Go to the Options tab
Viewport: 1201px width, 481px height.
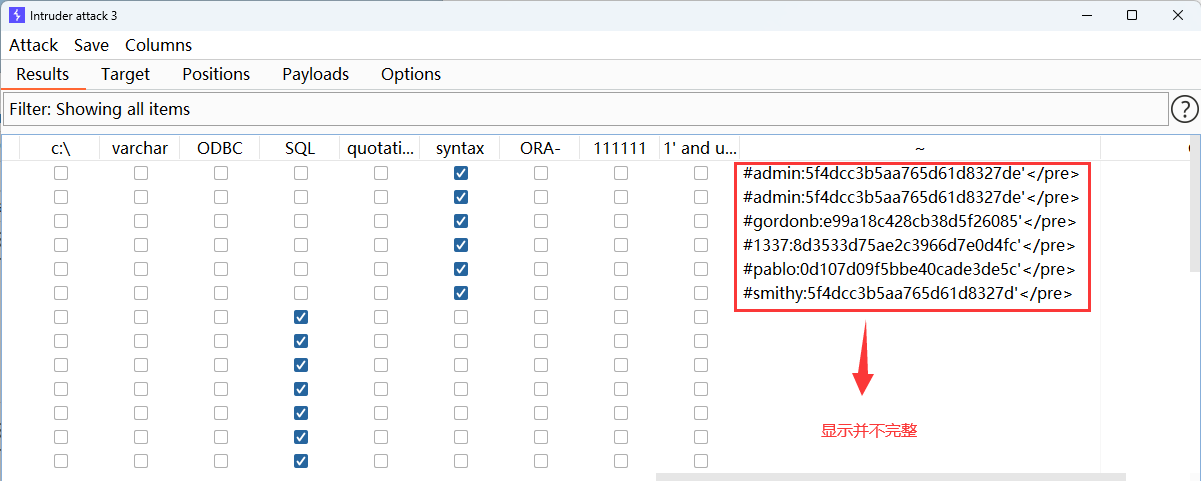(411, 74)
